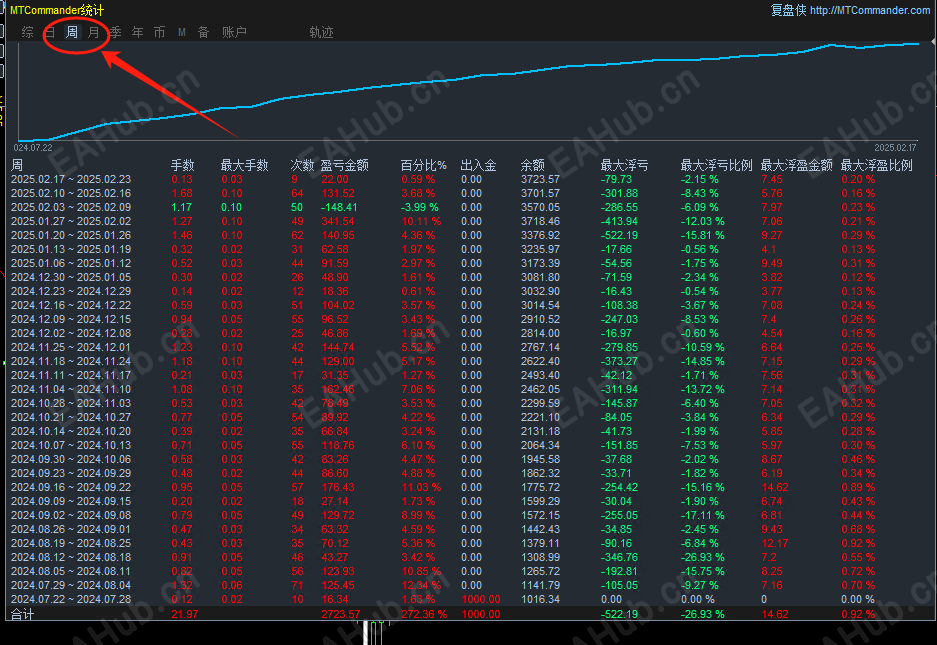Open the 季 quarterly tab

coord(115,32)
